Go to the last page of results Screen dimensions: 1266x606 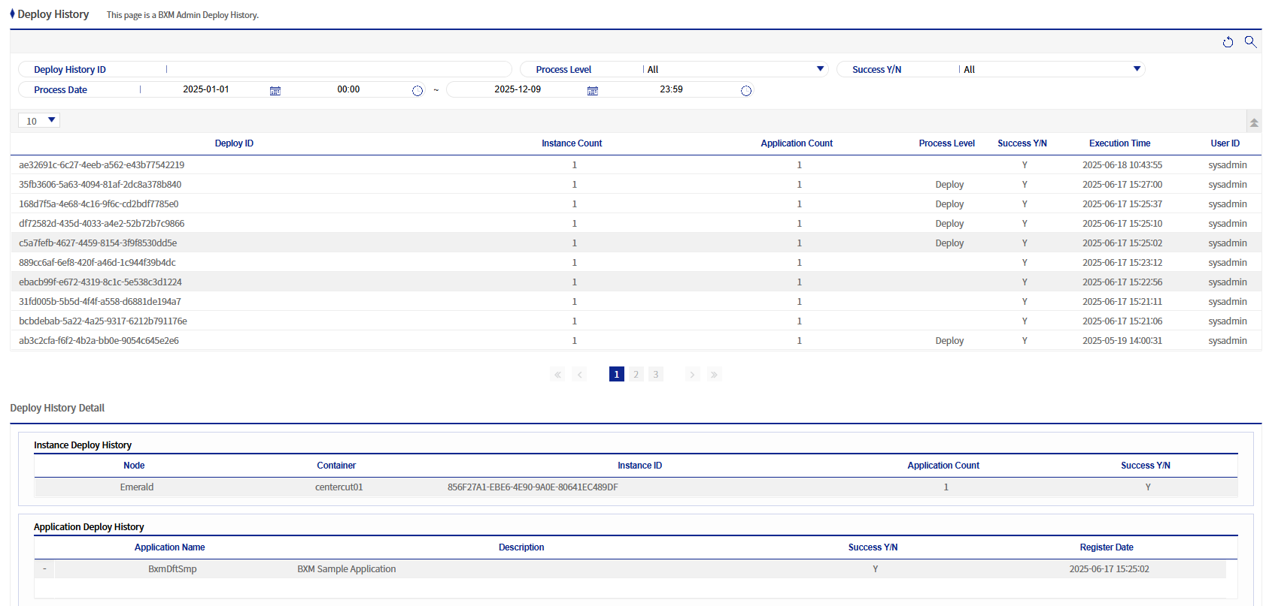click(x=714, y=375)
